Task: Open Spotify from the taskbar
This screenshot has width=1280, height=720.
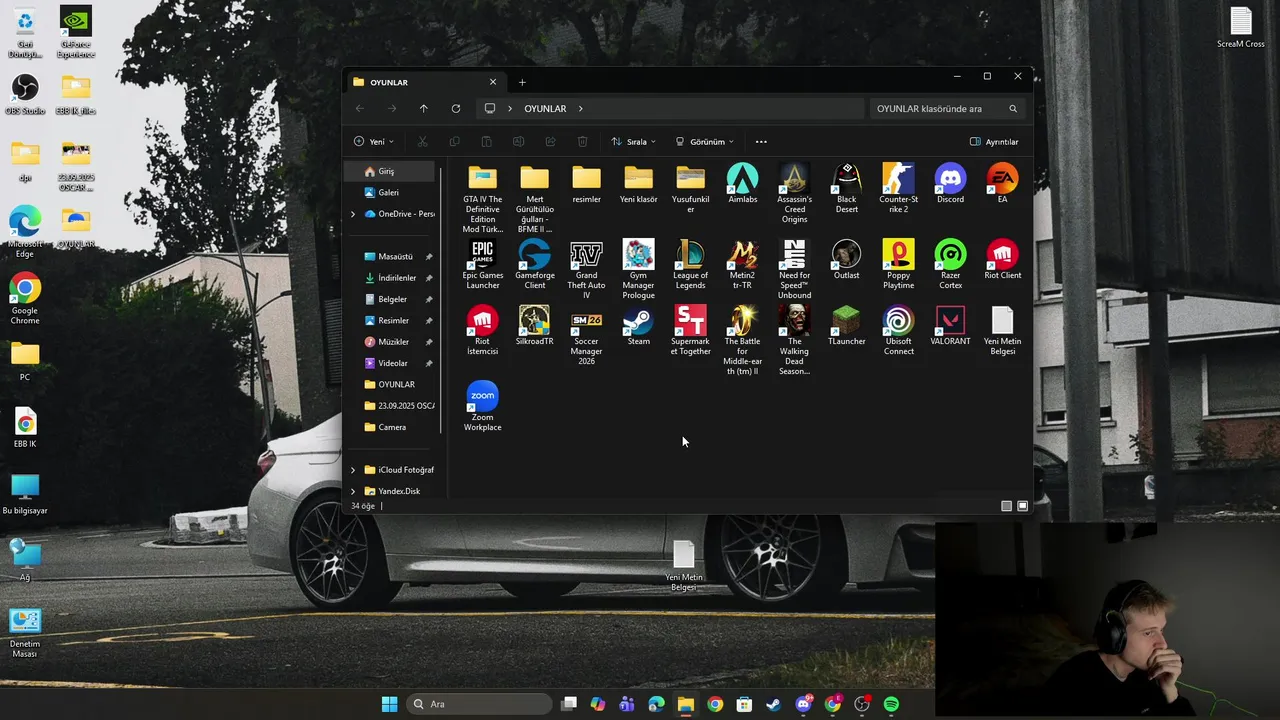Action: 891,704
